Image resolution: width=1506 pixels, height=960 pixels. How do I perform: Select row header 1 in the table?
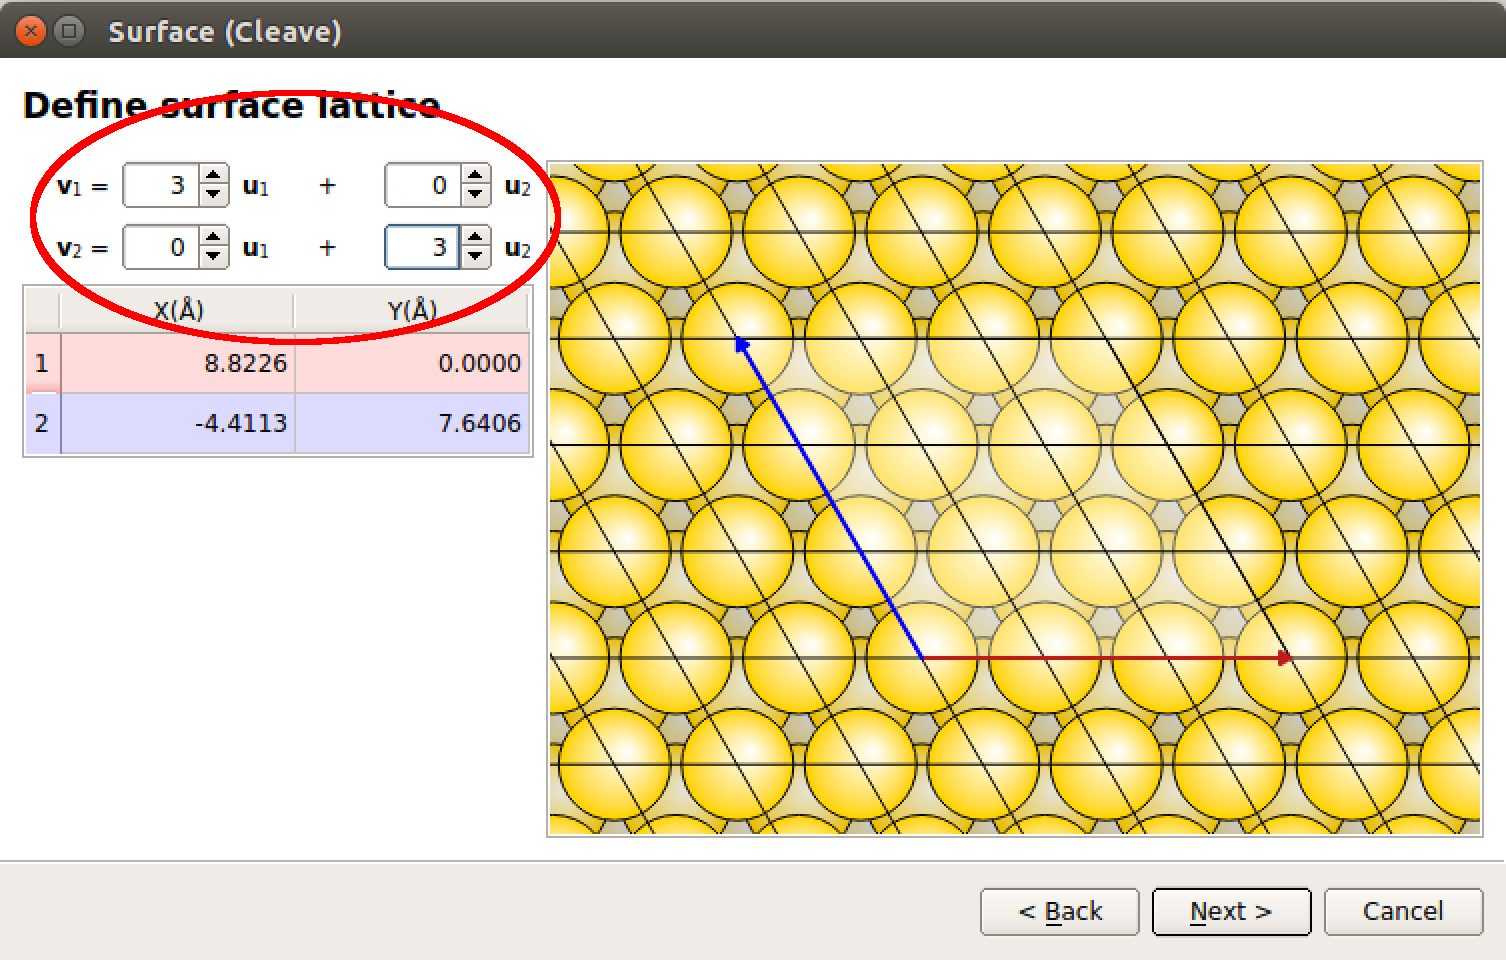pyautogui.click(x=42, y=363)
